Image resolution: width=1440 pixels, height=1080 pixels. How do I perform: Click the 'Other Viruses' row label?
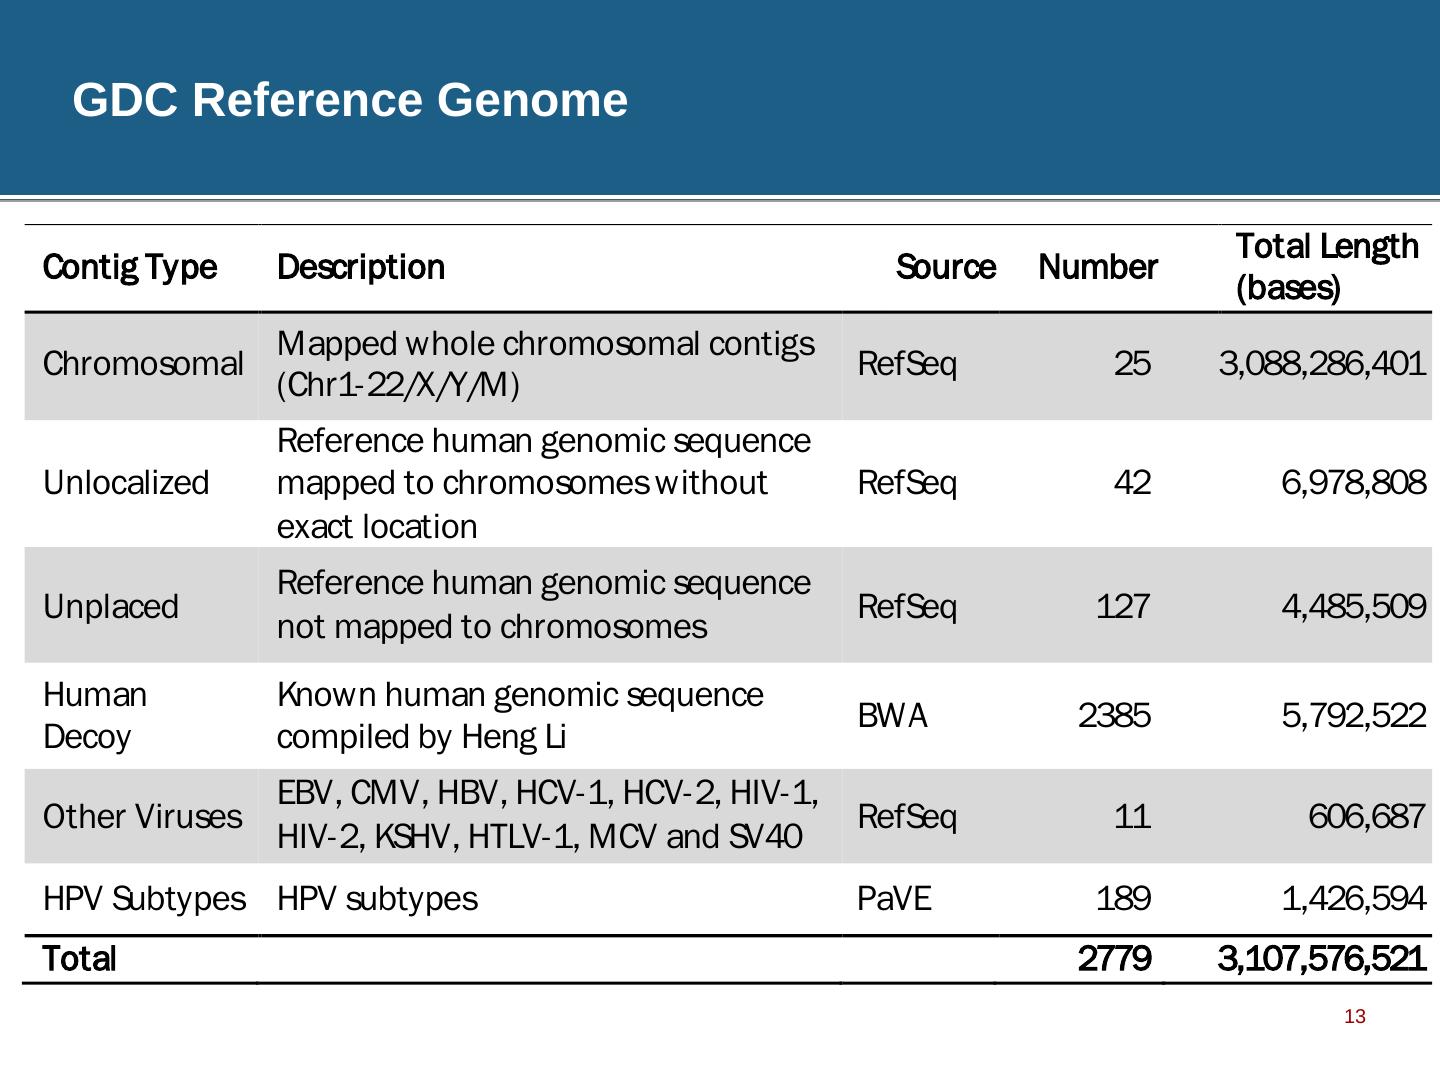point(143,816)
